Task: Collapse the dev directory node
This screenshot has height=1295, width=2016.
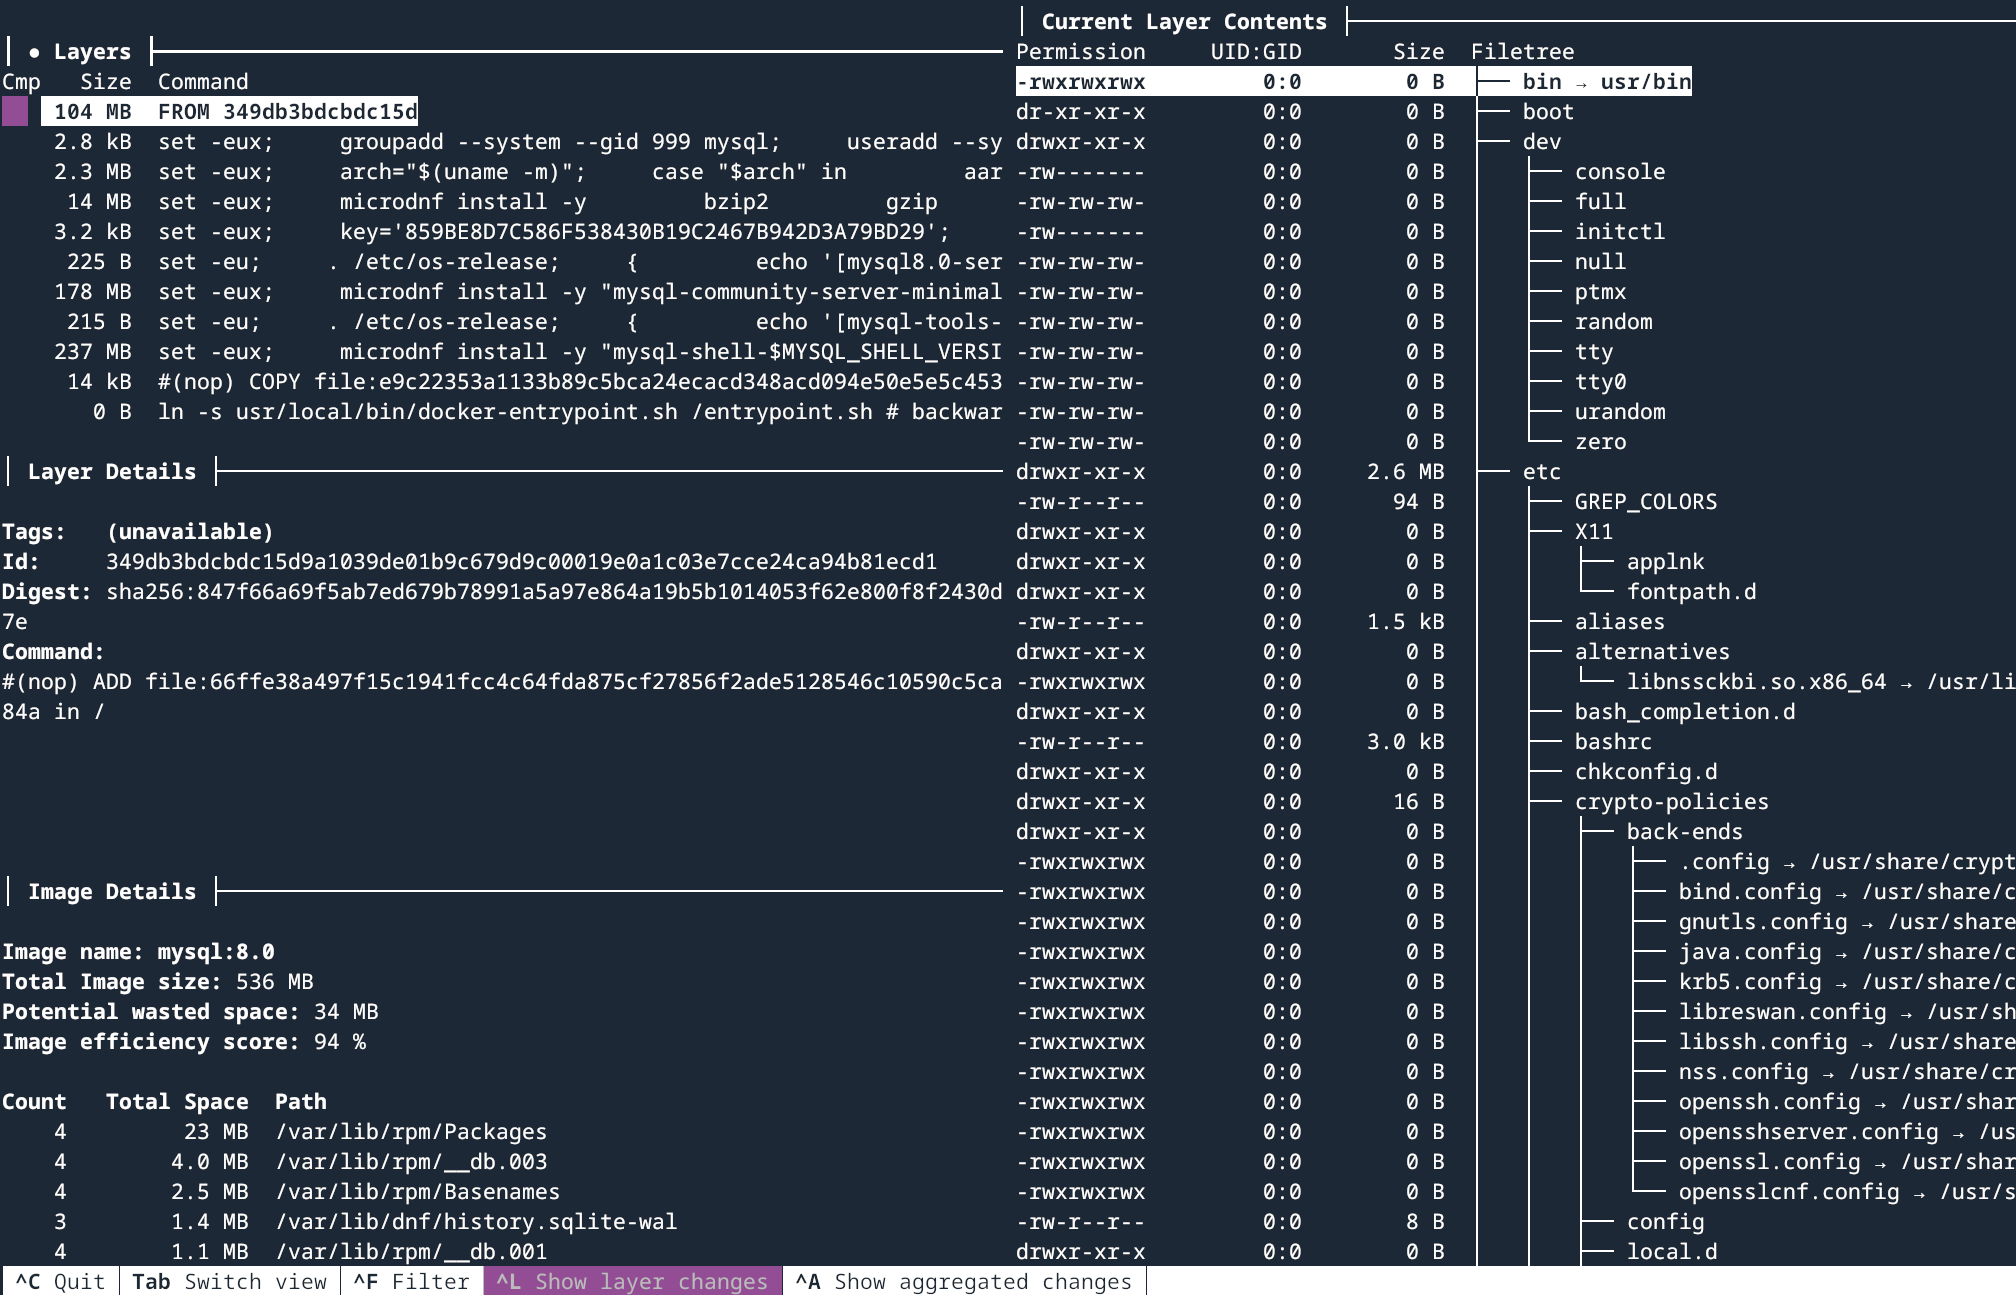Action: 1541,142
